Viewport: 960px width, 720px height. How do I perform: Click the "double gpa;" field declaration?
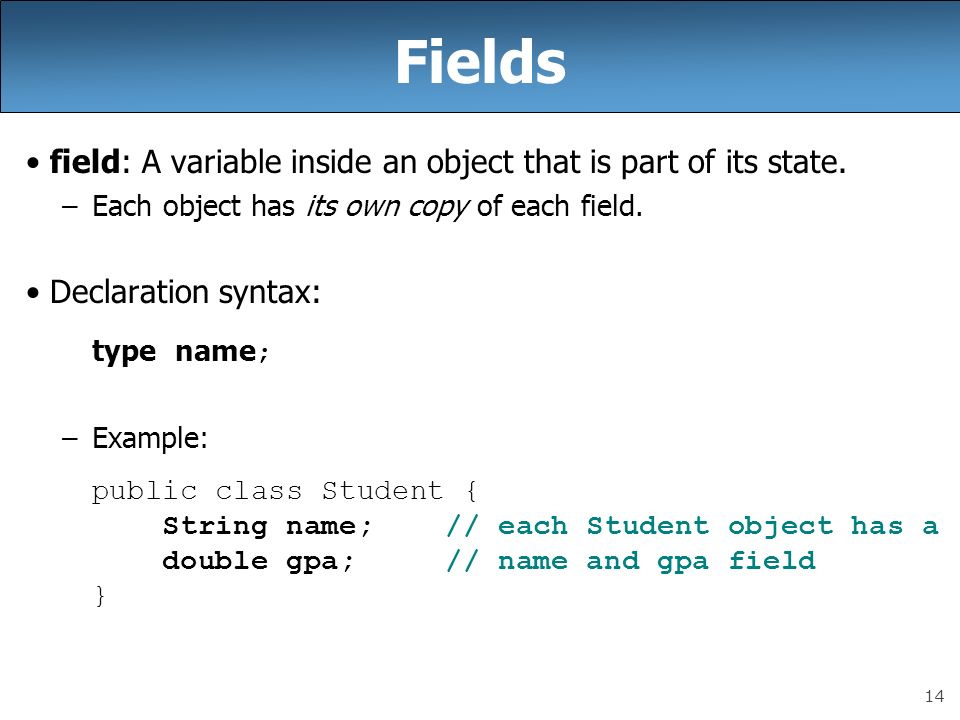click(258, 561)
